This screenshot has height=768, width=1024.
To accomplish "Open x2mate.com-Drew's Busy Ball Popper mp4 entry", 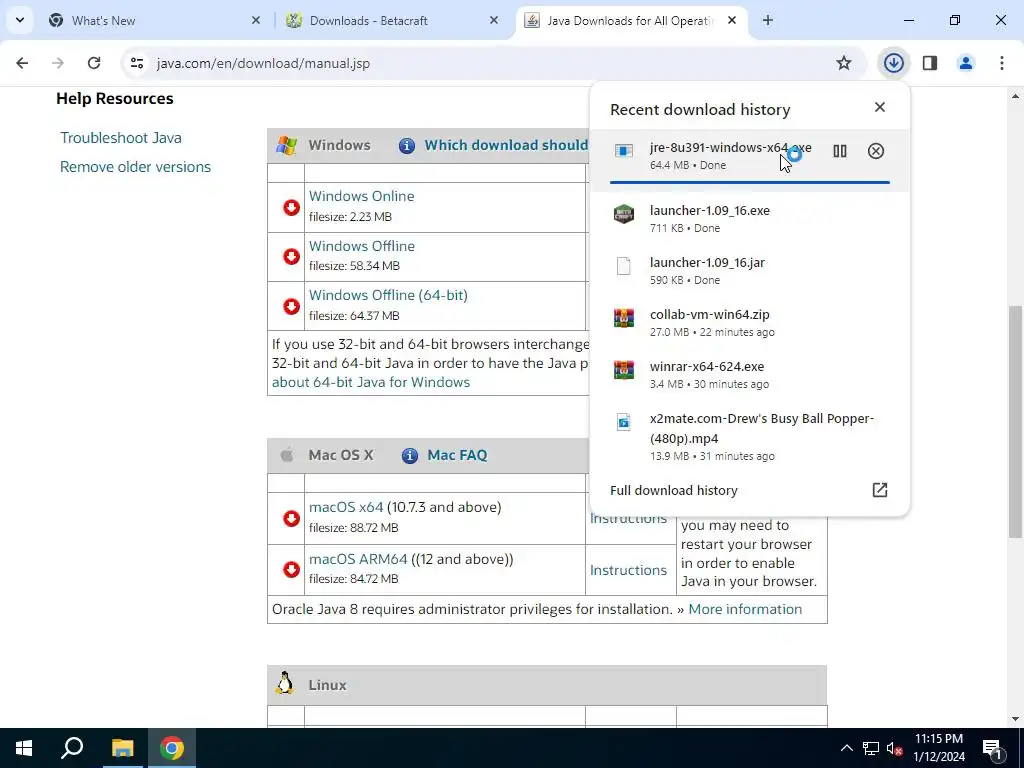I will (749, 436).
